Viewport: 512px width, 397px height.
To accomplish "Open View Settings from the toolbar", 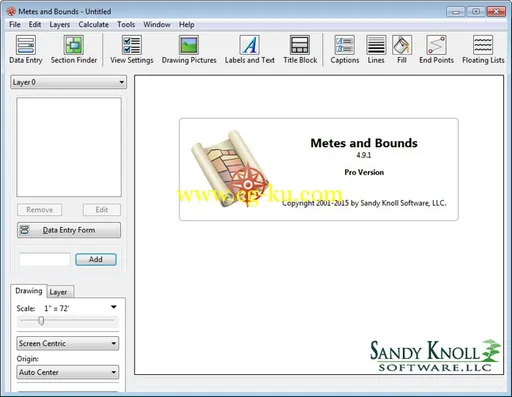I will point(132,50).
